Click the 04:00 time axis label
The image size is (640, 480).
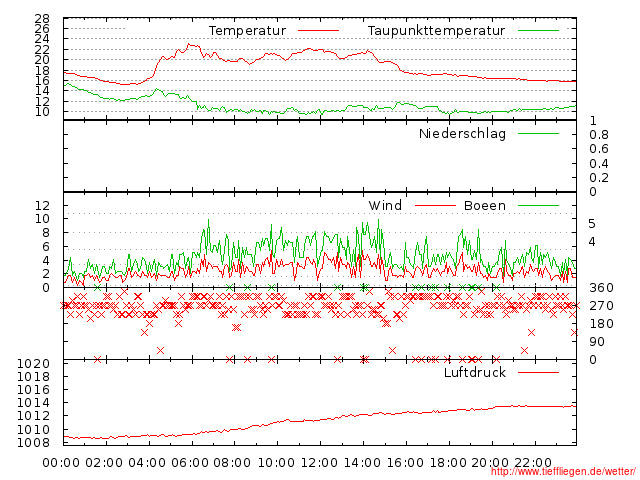147,463
